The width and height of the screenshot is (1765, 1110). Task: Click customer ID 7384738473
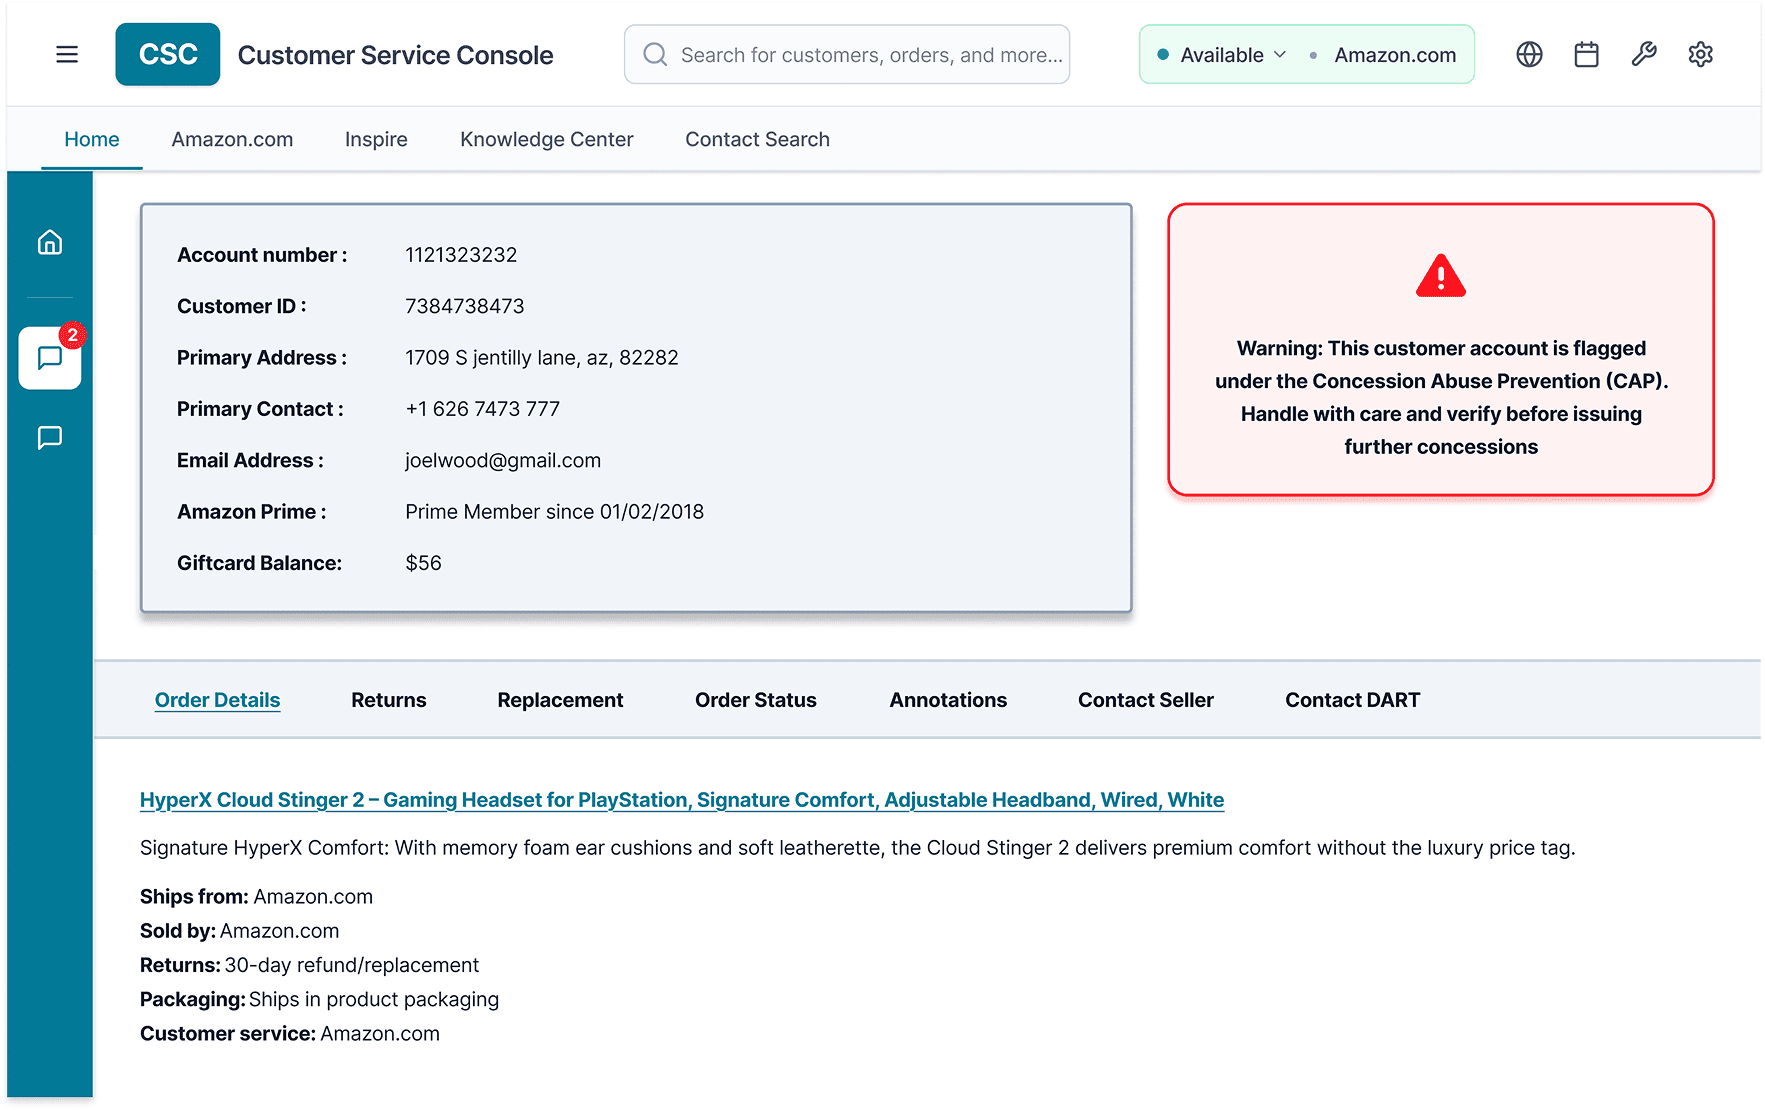465,306
